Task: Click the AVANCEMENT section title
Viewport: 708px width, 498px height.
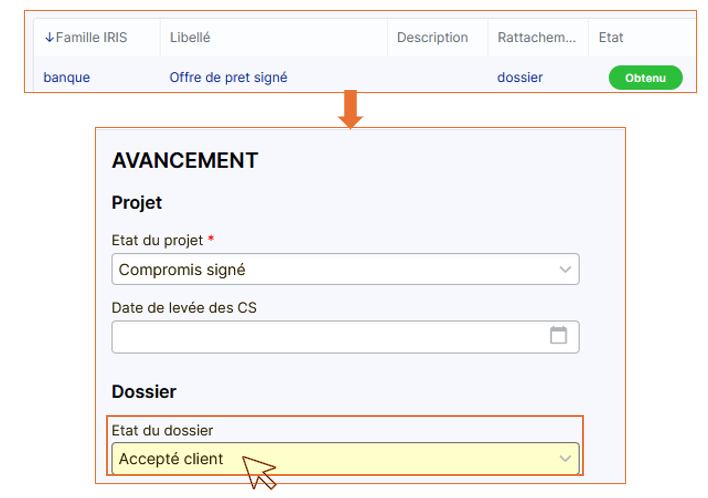Action: [185, 160]
